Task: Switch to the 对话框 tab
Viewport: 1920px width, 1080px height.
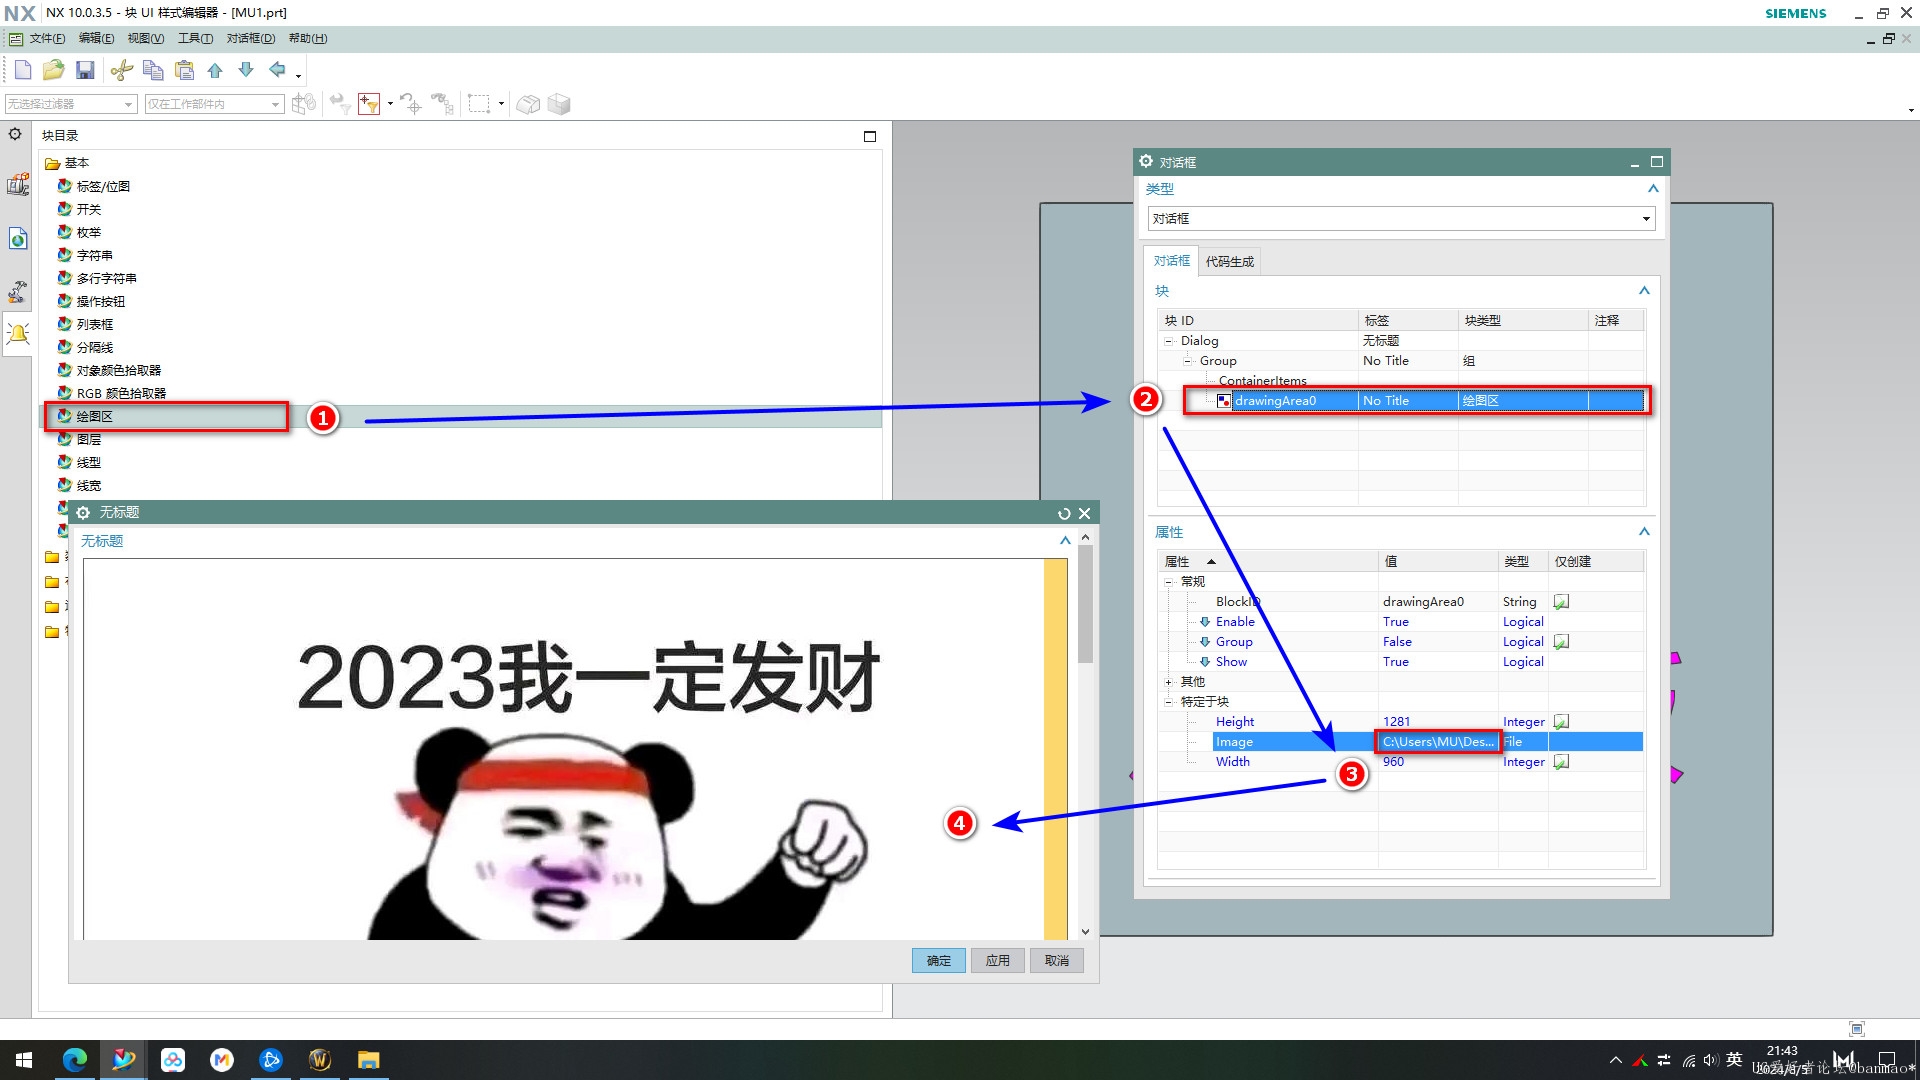Action: point(1171,261)
